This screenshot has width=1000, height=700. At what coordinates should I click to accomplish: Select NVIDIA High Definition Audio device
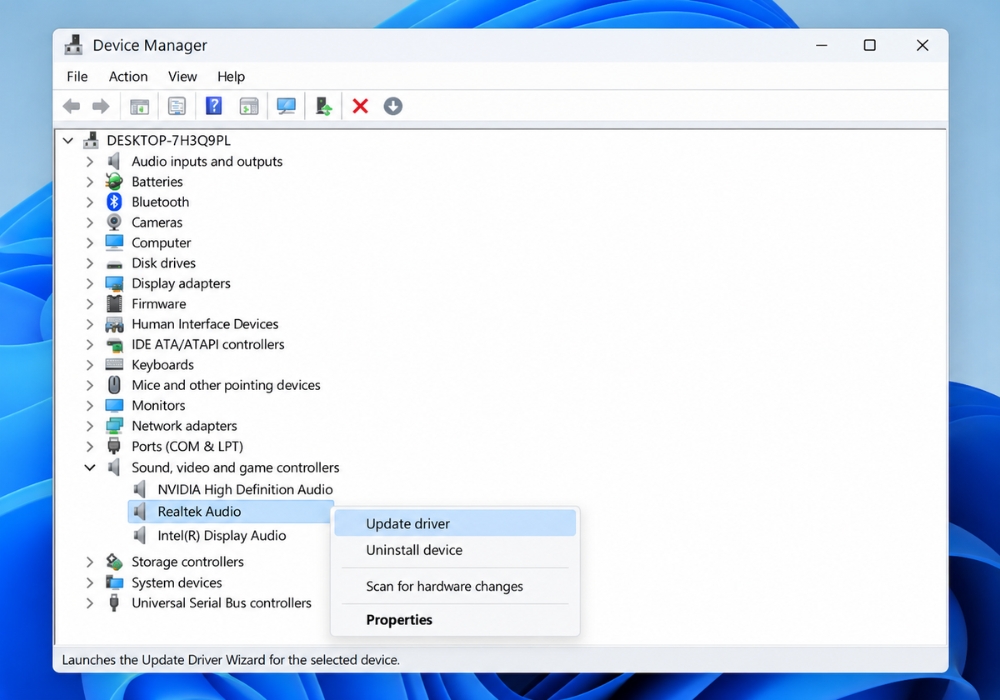[x=245, y=490]
